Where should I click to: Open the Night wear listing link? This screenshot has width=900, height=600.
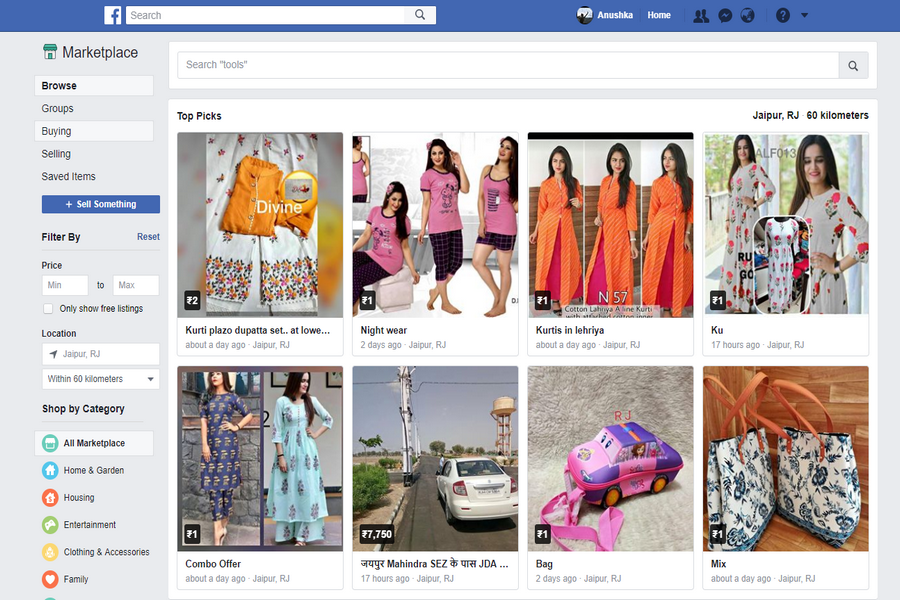[384, 329]
